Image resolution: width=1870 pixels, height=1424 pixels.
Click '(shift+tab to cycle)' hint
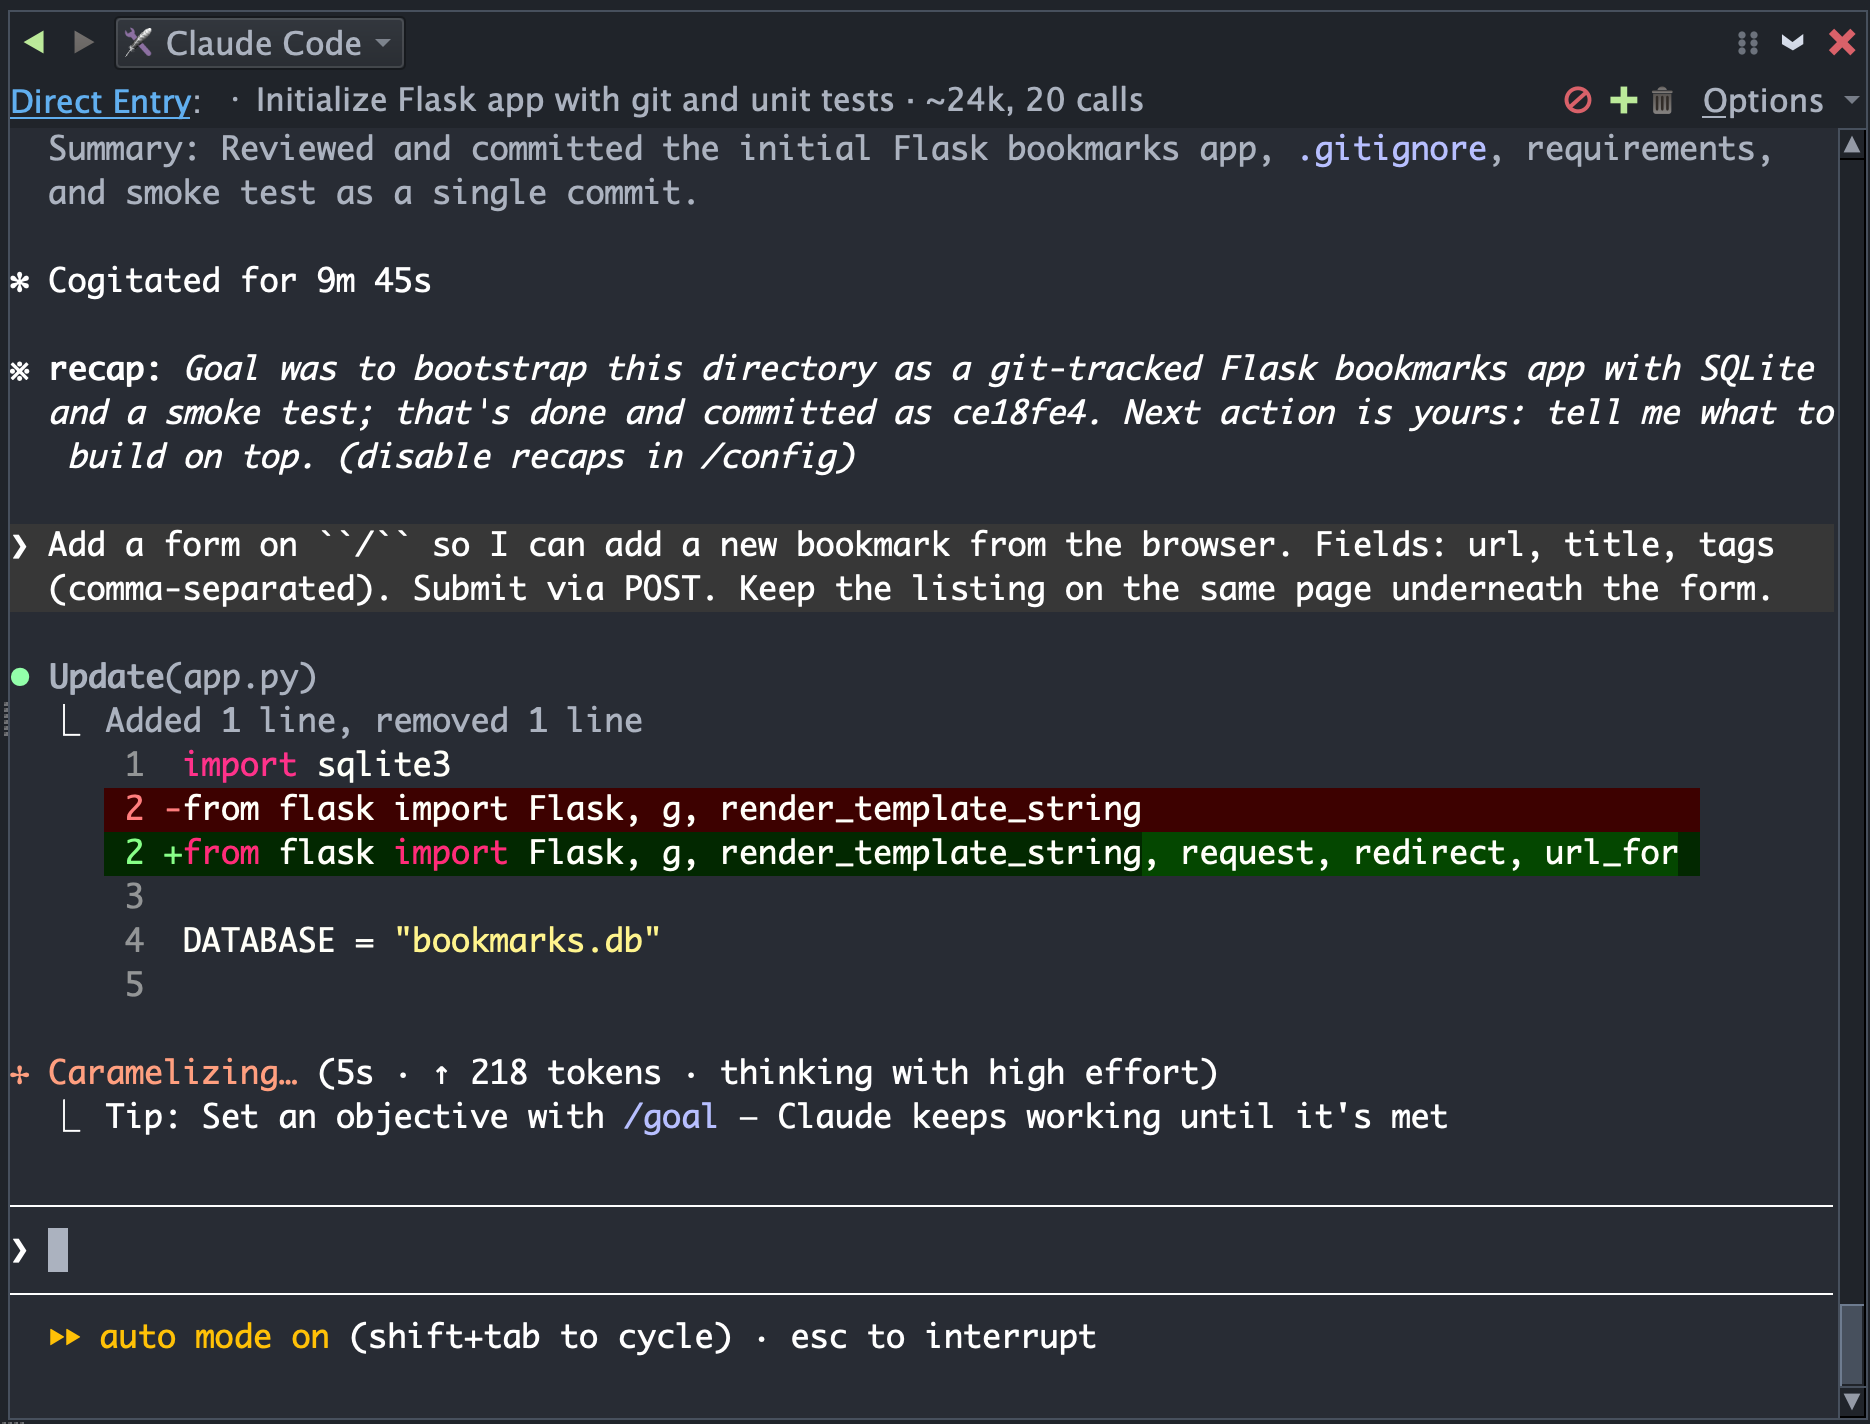point(540,1337)
